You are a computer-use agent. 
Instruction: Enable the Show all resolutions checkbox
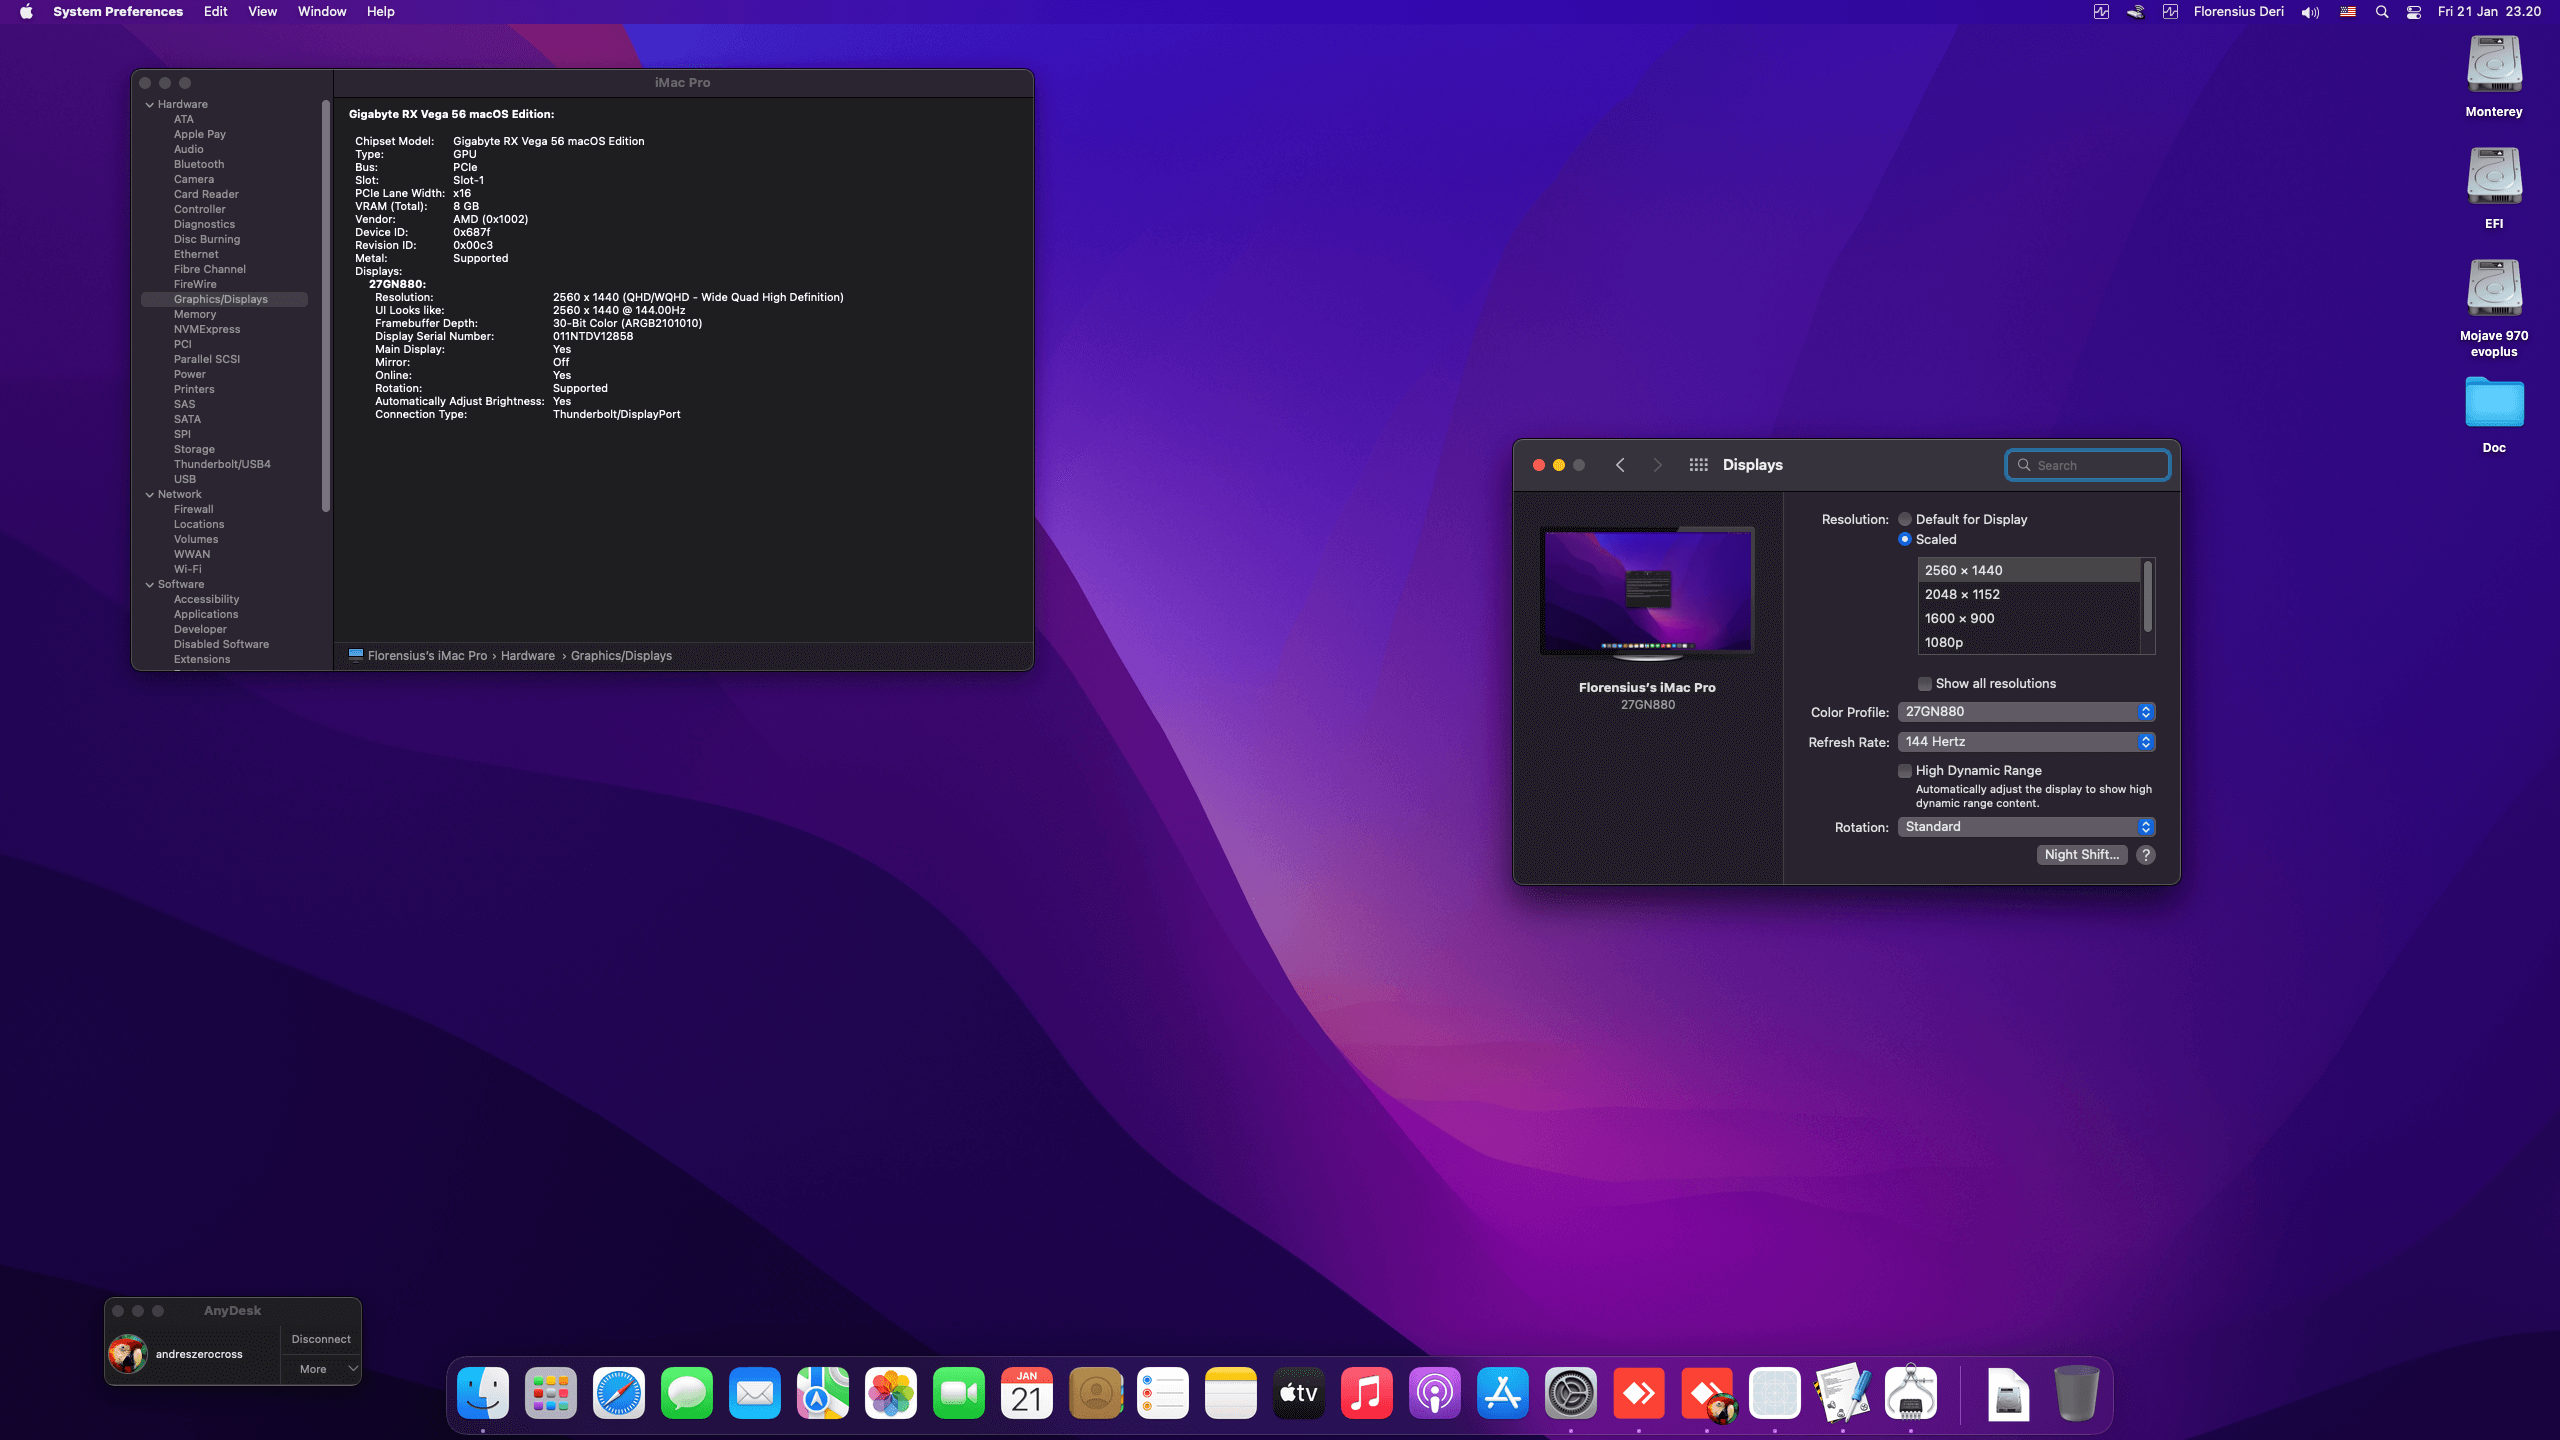click(1925, 683)
